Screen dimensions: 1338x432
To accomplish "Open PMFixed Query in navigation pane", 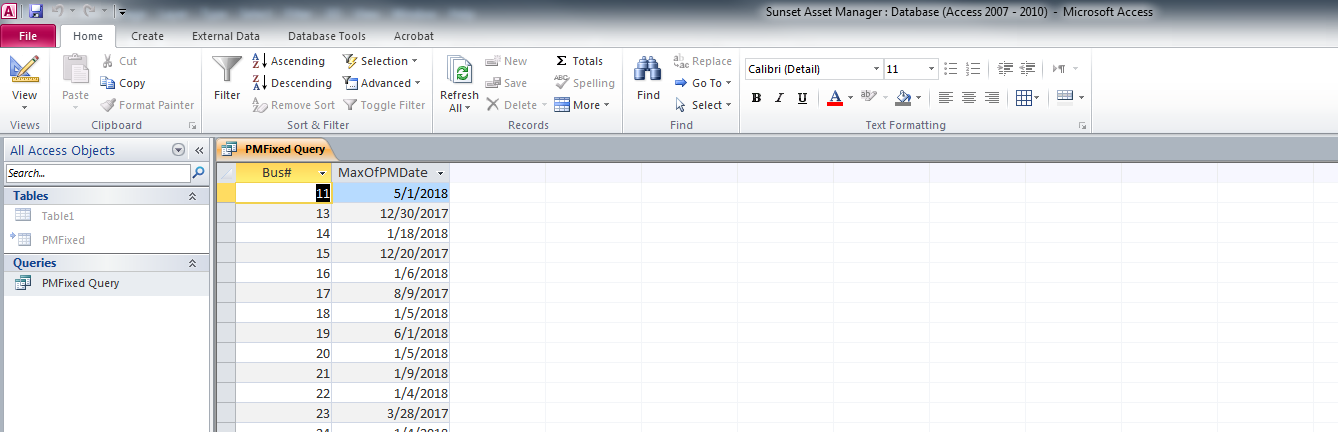I will coord(80,283).
